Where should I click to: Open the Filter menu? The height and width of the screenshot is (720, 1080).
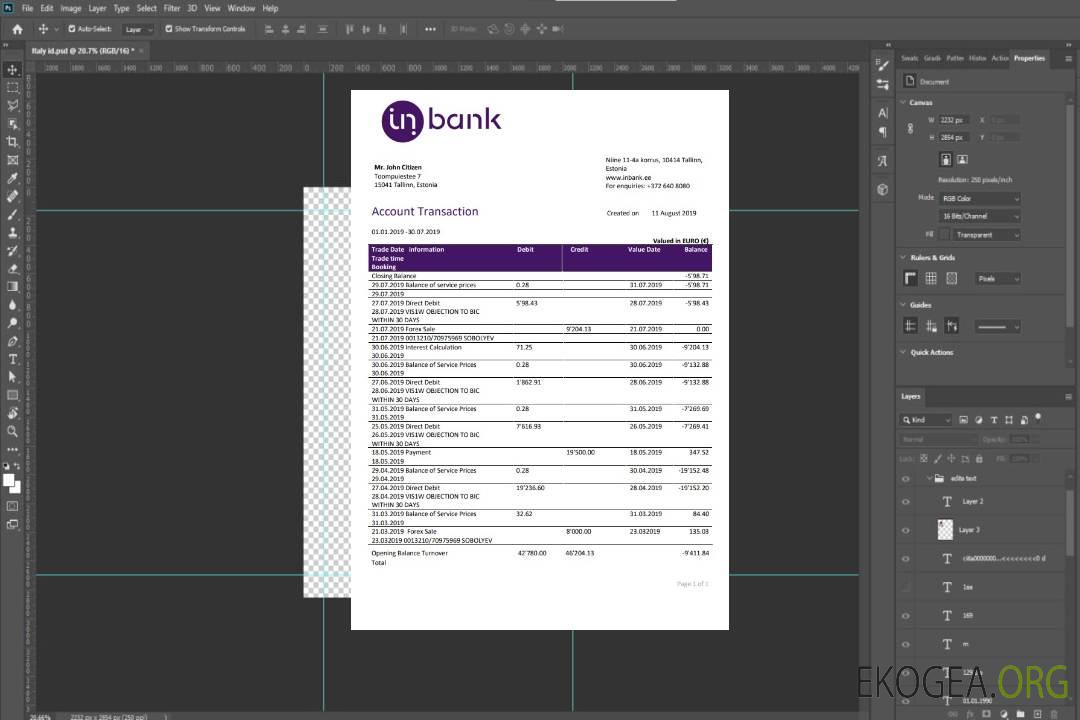pyautogui.click(x=172, y=8)
